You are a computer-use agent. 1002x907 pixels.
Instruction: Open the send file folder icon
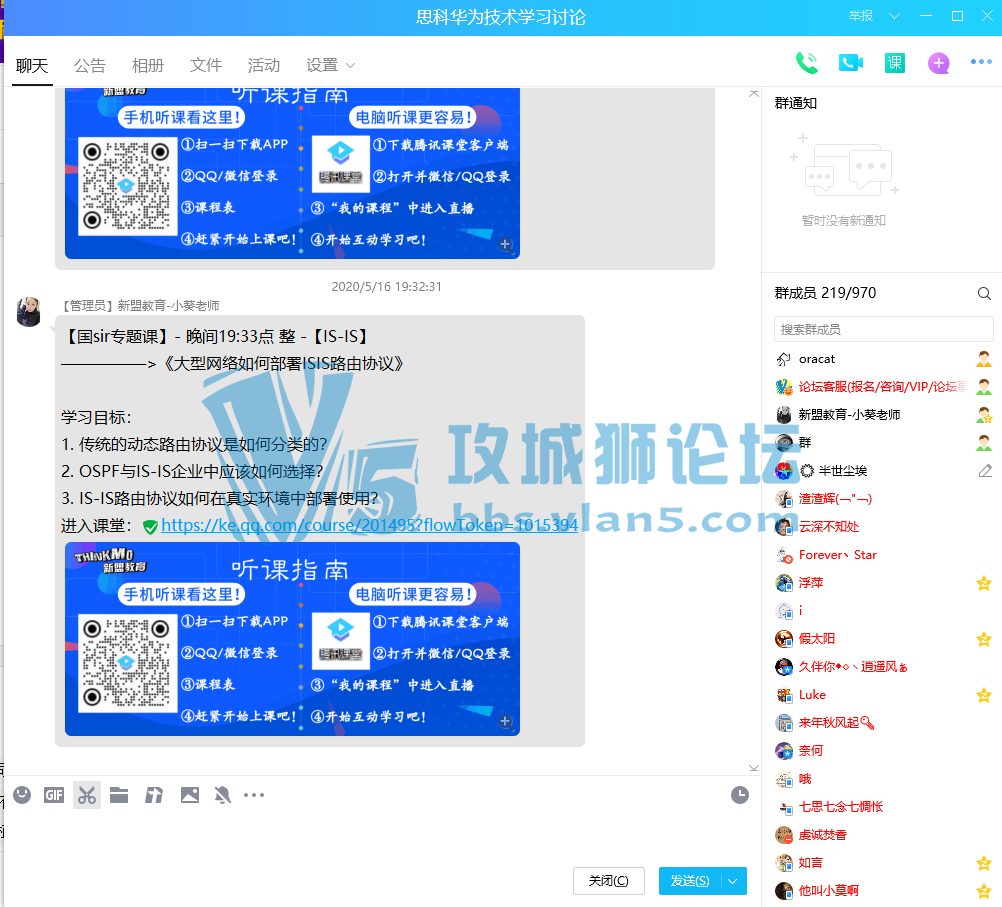119,795
